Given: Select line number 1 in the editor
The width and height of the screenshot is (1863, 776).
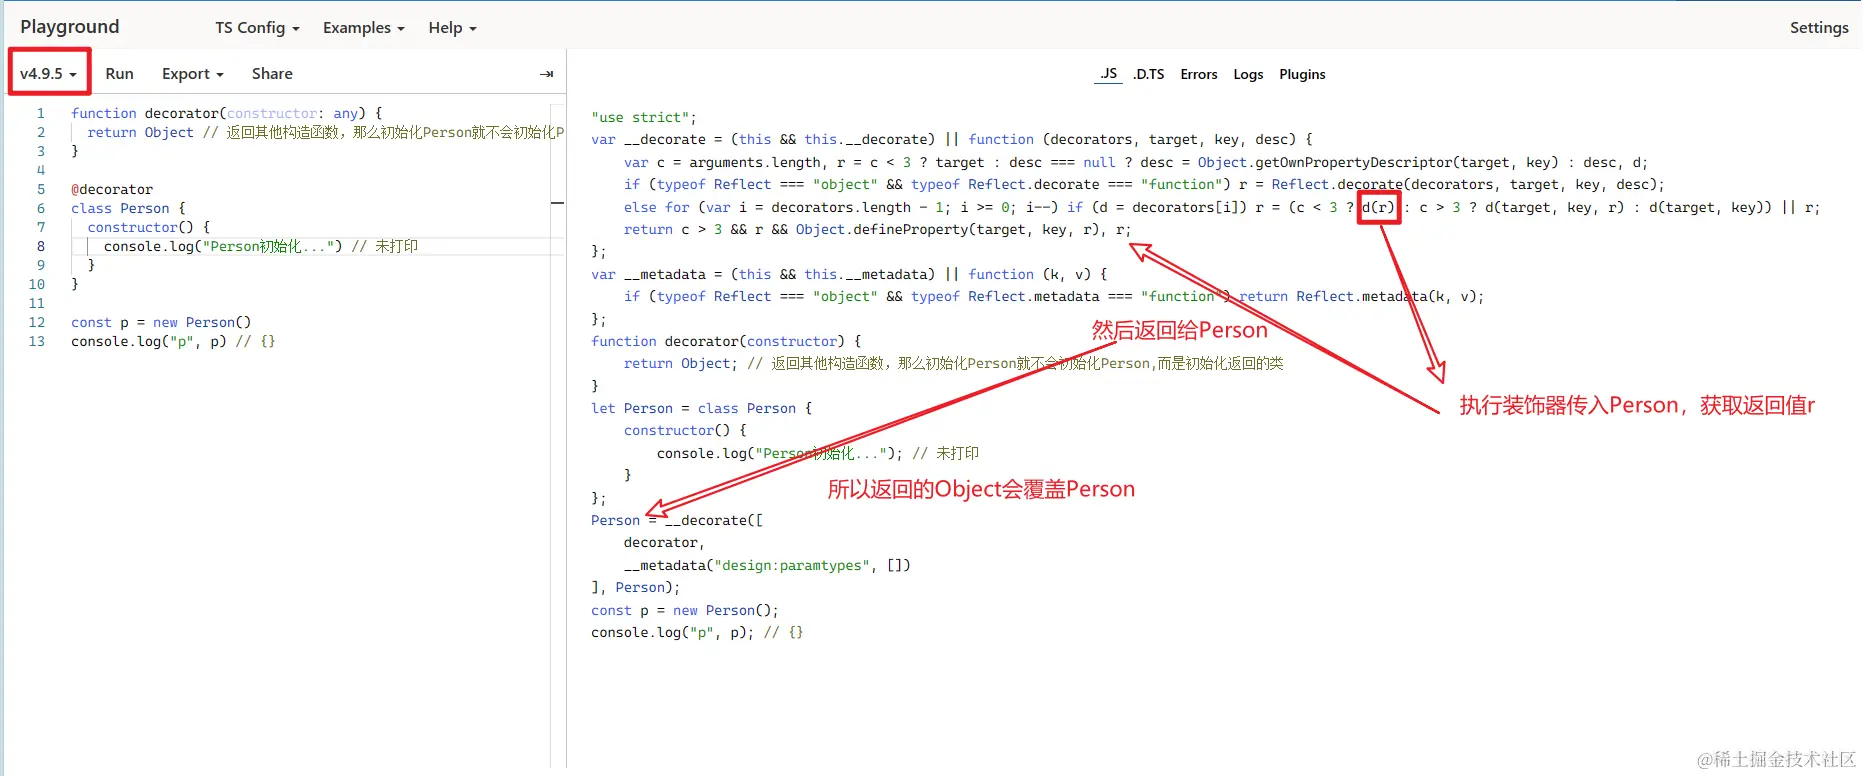Looking at the screenshot, I should pos(41,113).
